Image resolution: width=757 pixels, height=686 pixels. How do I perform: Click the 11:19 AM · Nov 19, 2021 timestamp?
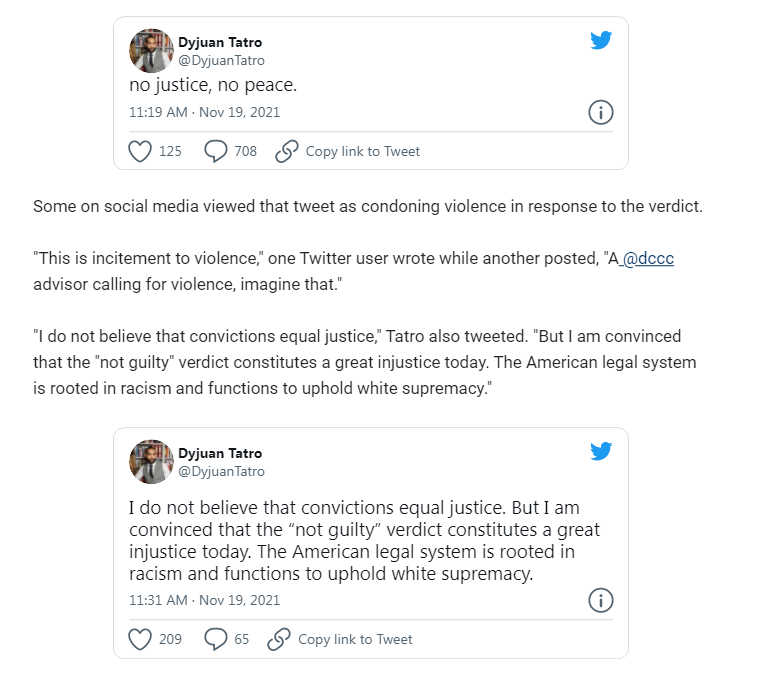click(204, 112)
